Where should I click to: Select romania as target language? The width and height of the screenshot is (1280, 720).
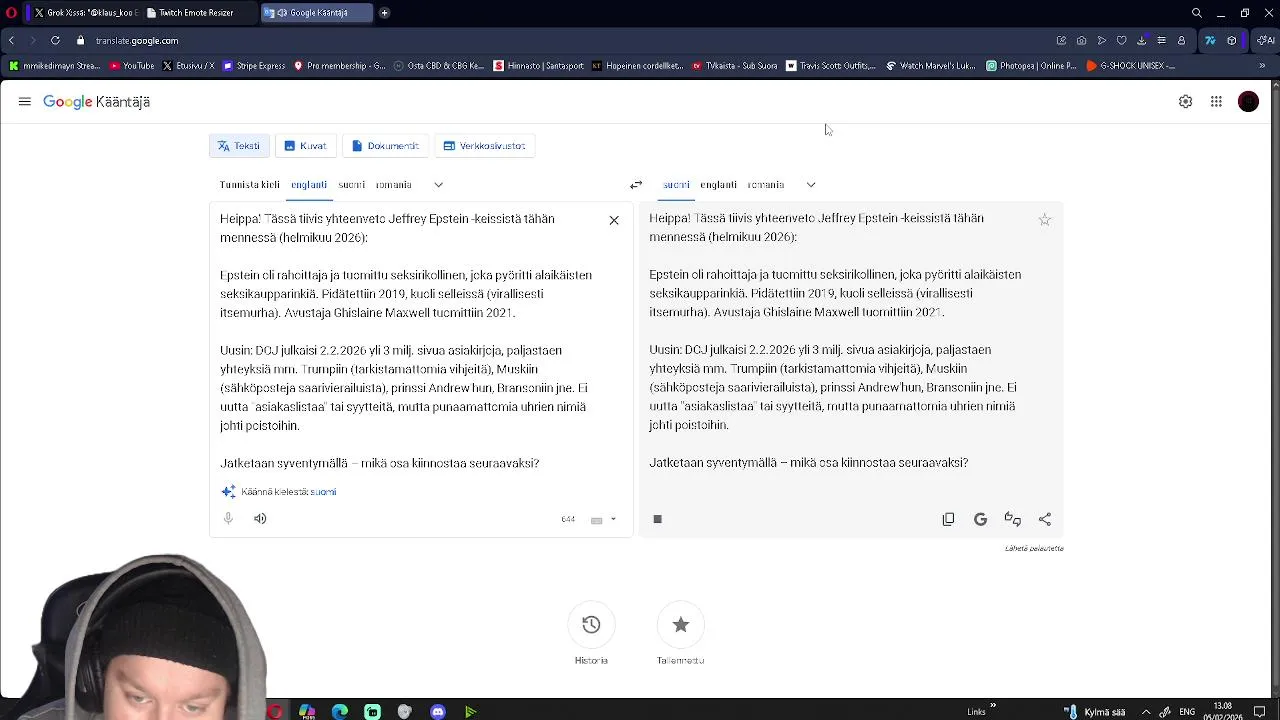765,185
